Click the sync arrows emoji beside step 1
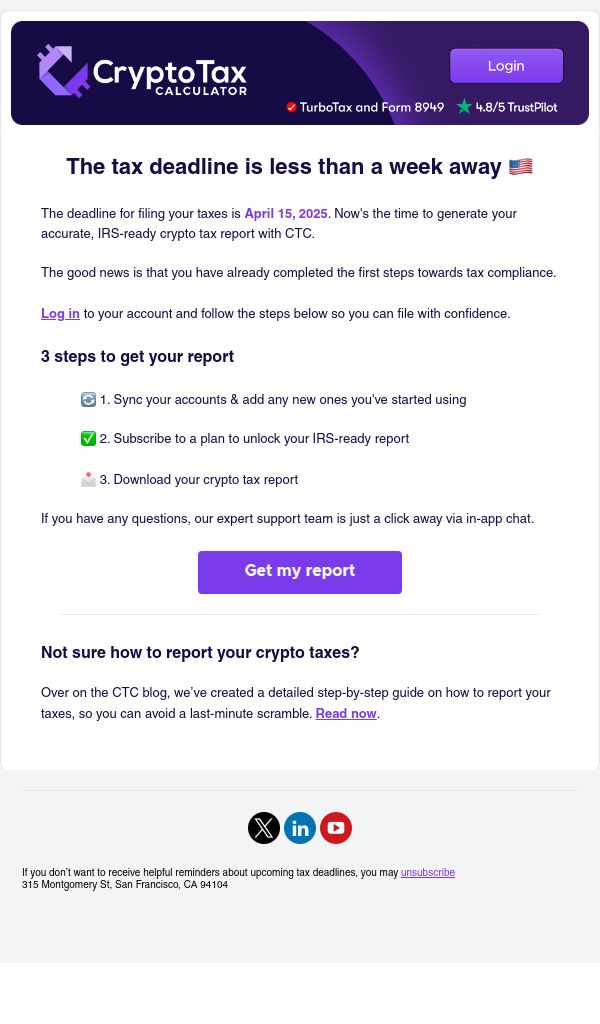Screen dimensions: 600x1024 point(88,400)
